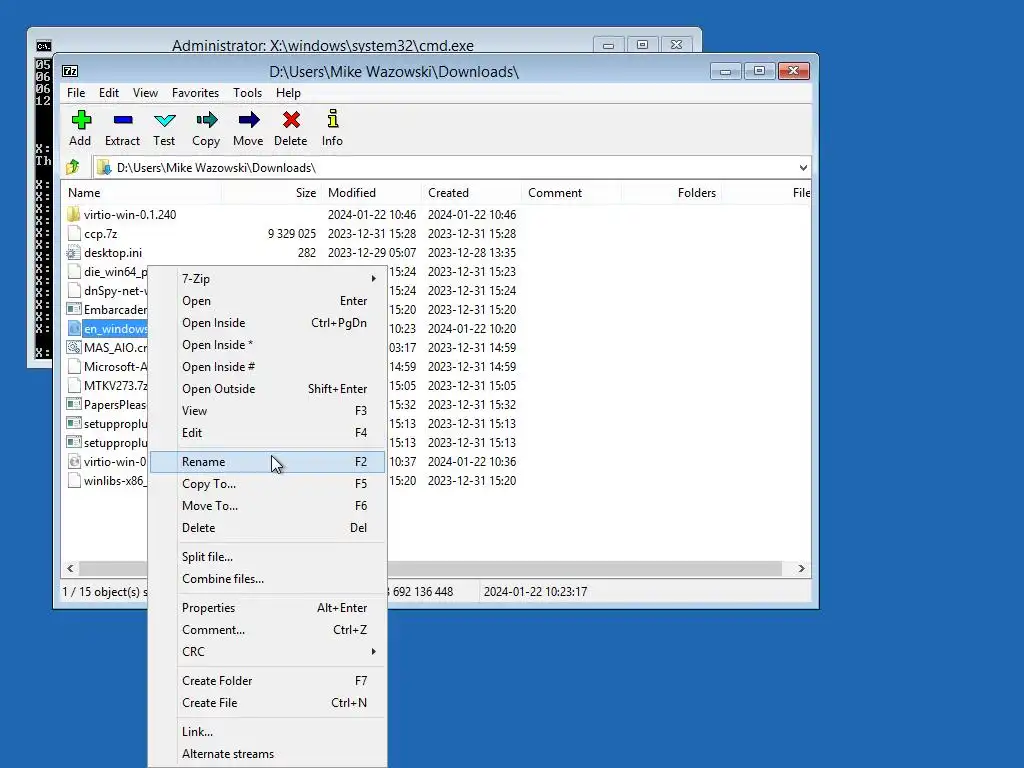Sort by the Folders column header
Image resolution: width=1024 pixels, height=768 pixels.
671,193
